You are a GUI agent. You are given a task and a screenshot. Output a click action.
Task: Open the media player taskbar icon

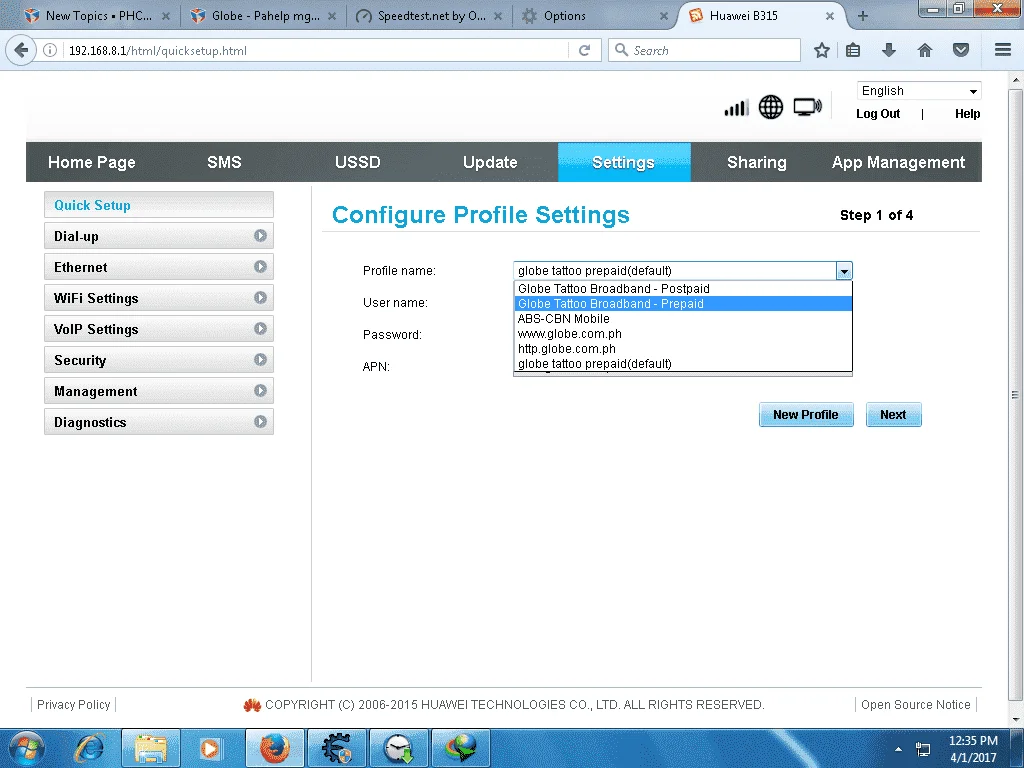pyautogui.click(x=210, y=748)
